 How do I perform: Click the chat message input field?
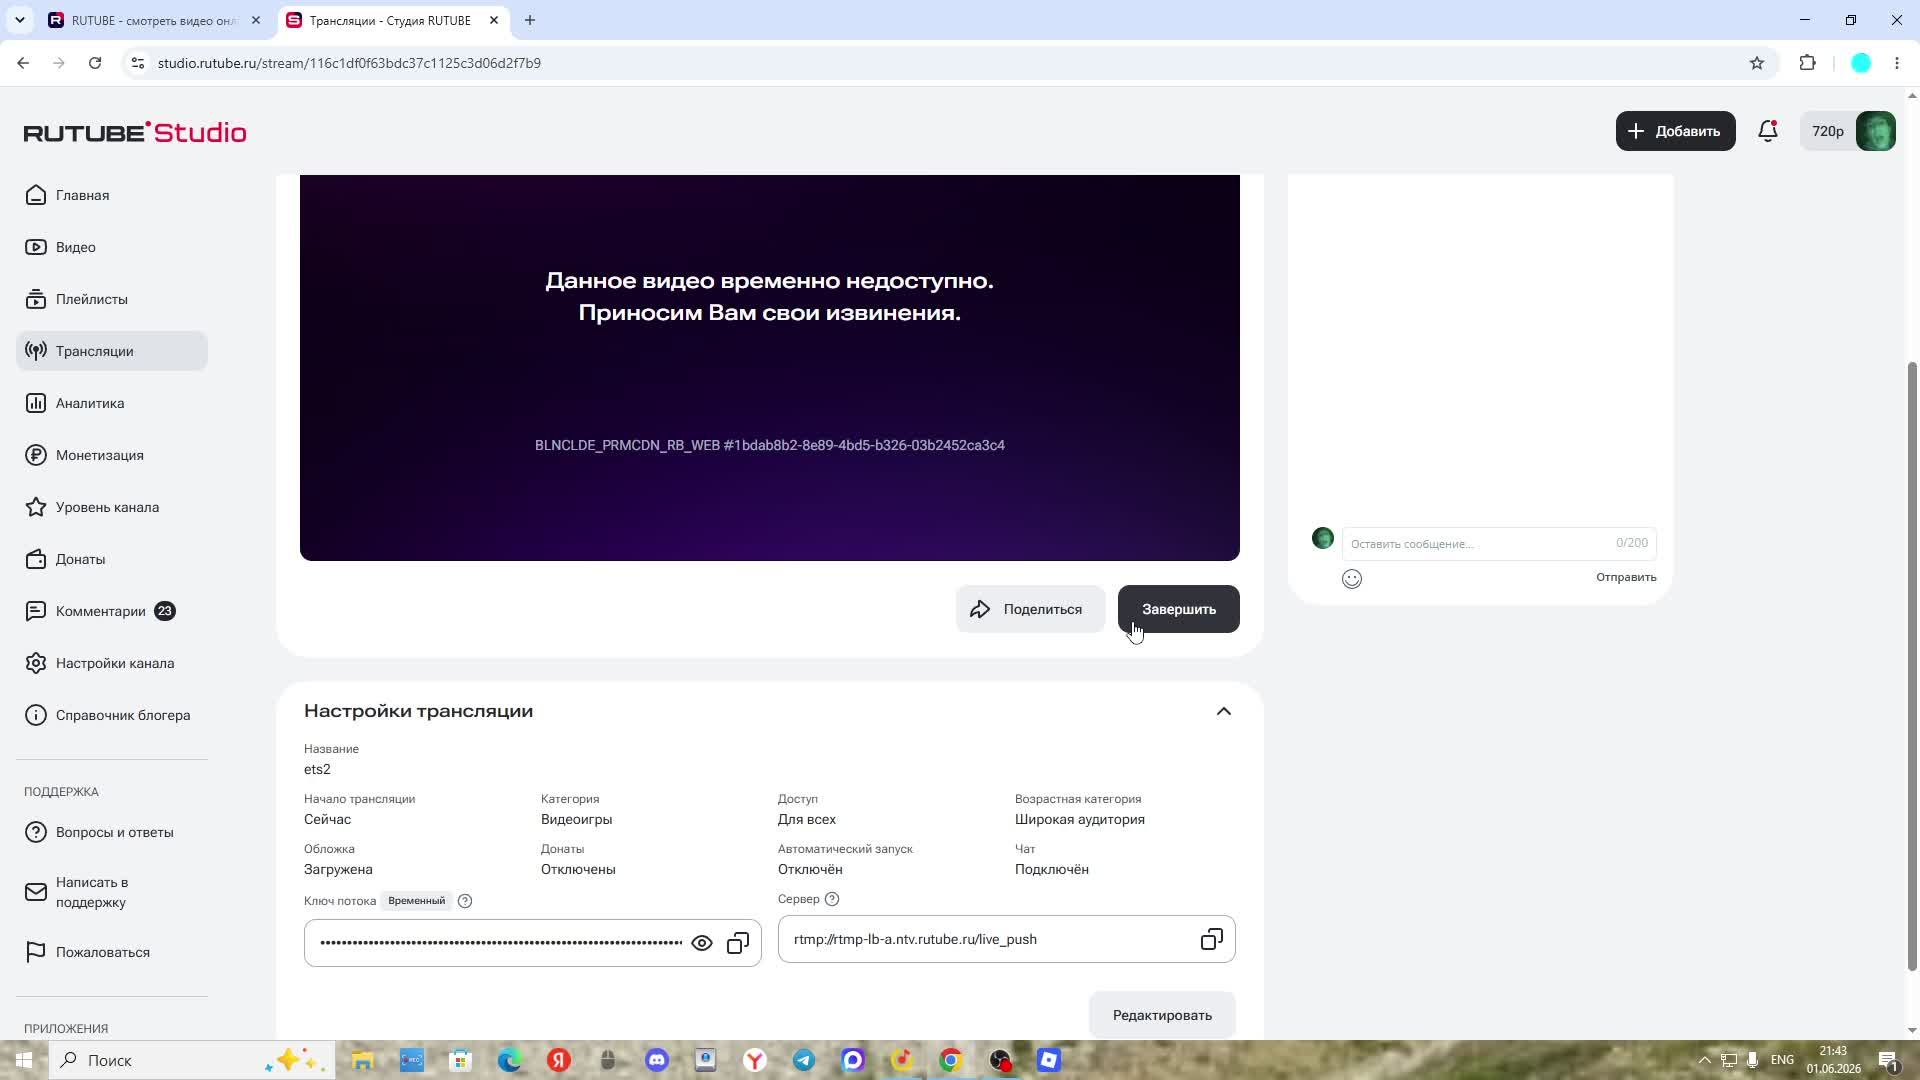click(1499, 543)
